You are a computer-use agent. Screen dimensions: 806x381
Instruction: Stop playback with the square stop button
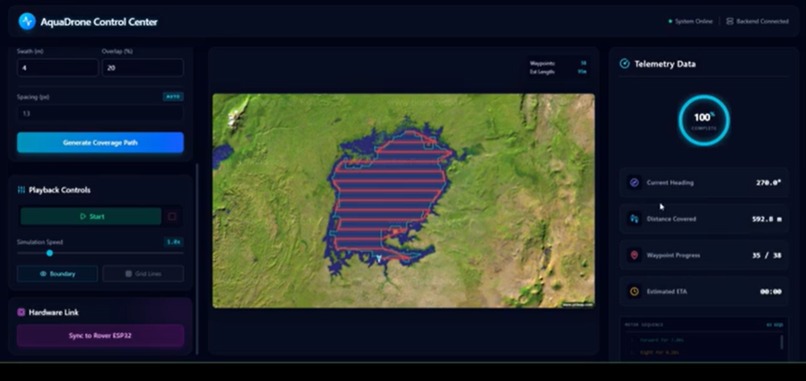pos(172,216)
